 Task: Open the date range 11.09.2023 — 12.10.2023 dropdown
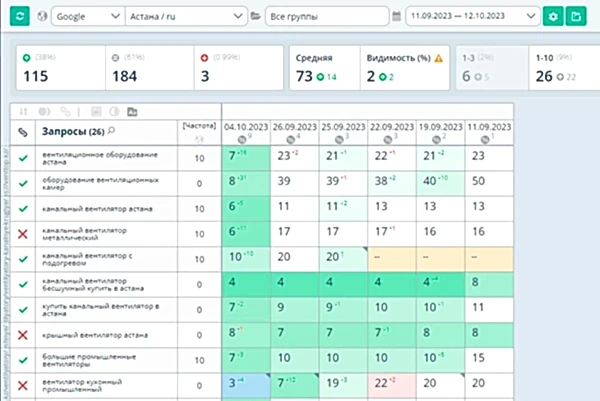[x=470, y=17]
